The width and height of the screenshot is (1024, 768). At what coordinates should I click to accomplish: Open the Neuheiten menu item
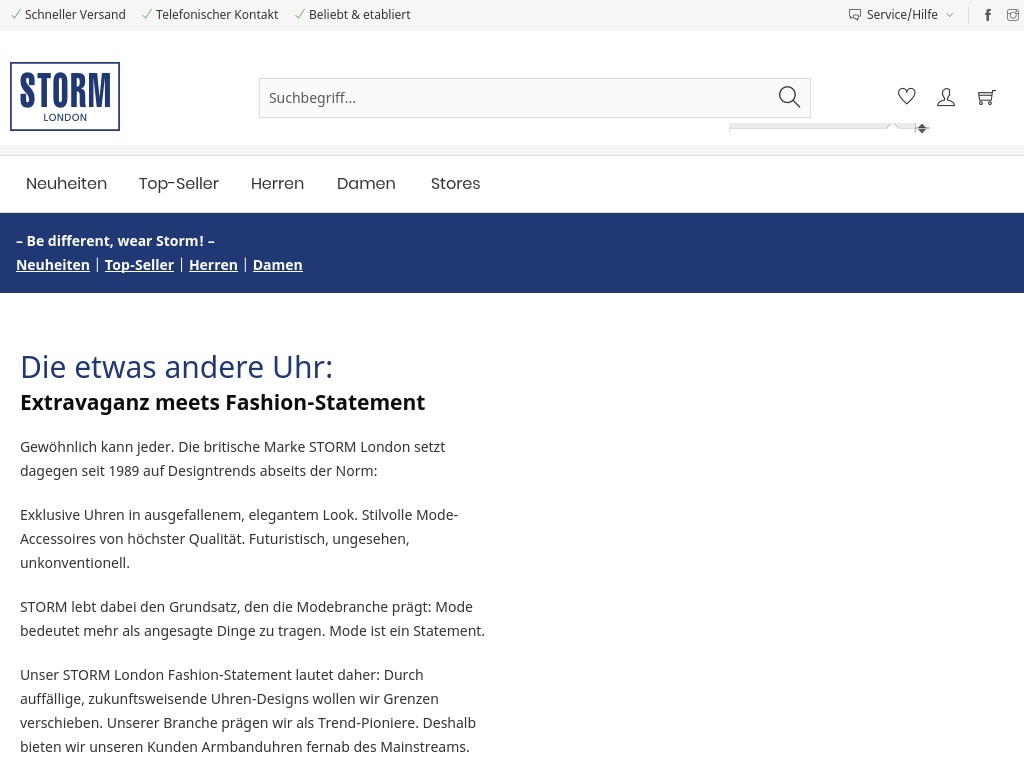click(66, 184)
